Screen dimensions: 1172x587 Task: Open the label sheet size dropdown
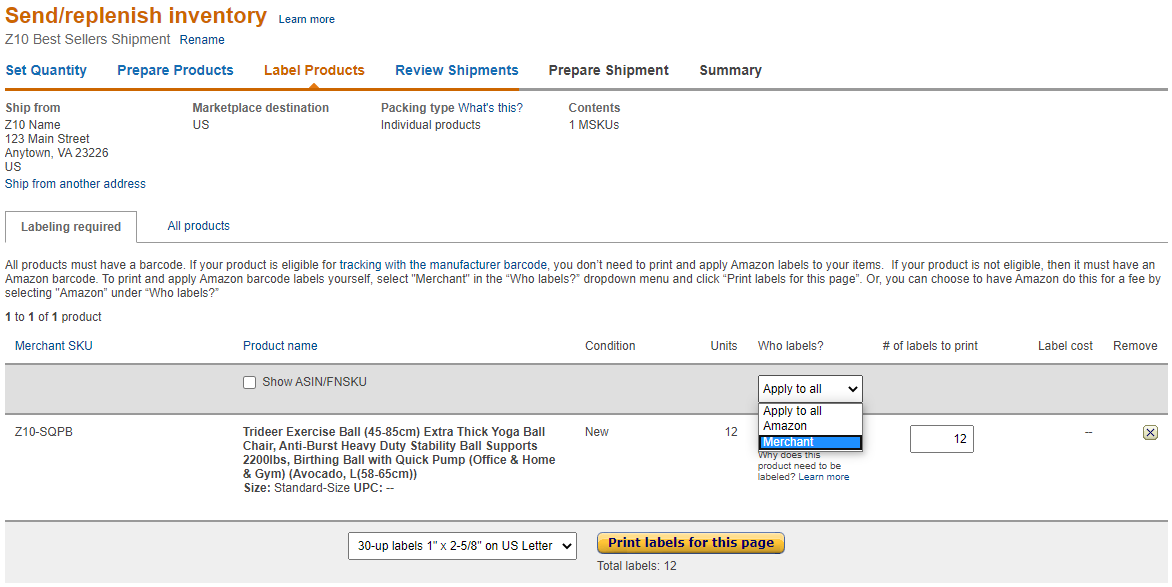(461, 545)
